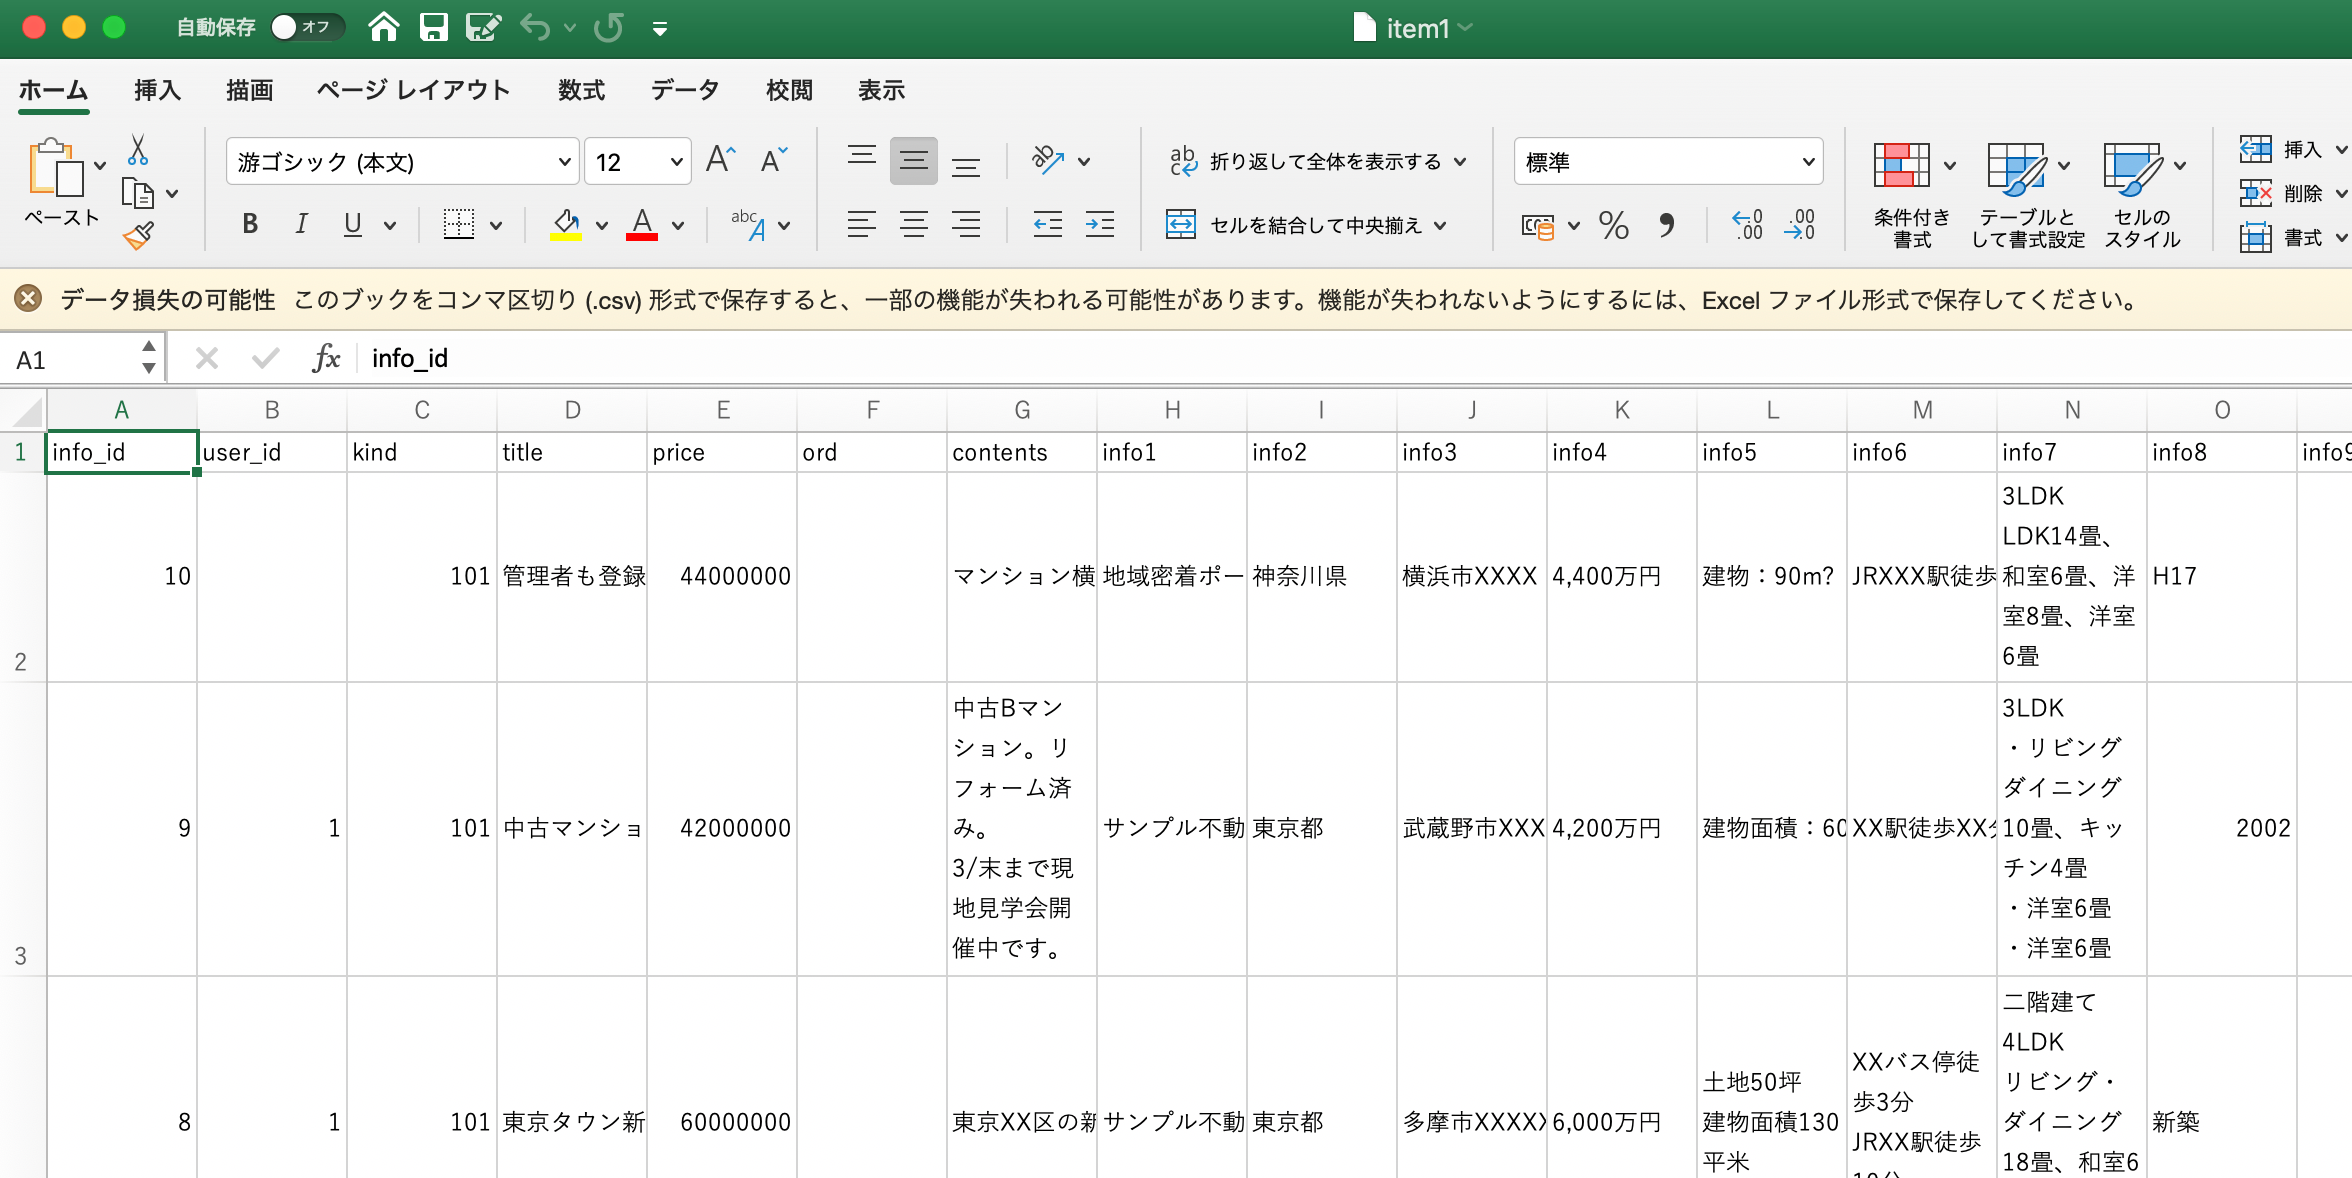Image resolution: width=2352 pixels, height=1178 pixels.
Task: Click the Save As pencil-disk icon
Action: click(x=483, y=27)
